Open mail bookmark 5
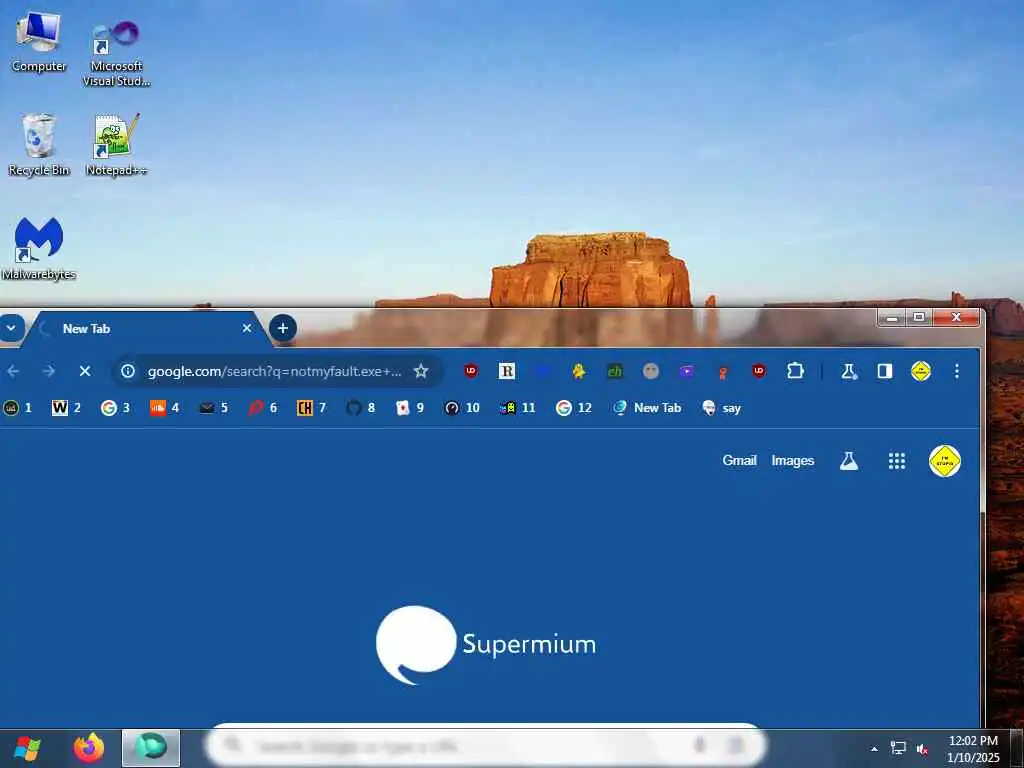This screenshot has width=1024, height=768. click(214, 408)
